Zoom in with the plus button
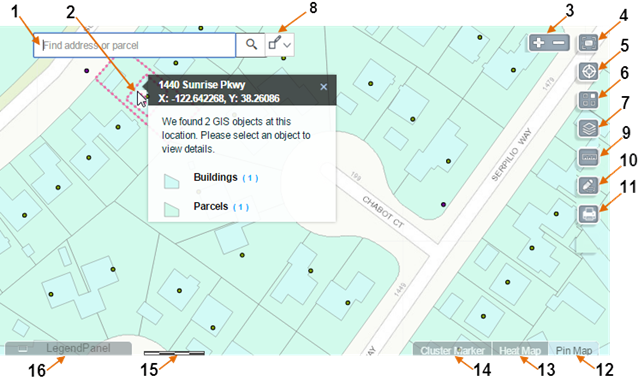This screenshot has width=638, height=378. (539, 43)
